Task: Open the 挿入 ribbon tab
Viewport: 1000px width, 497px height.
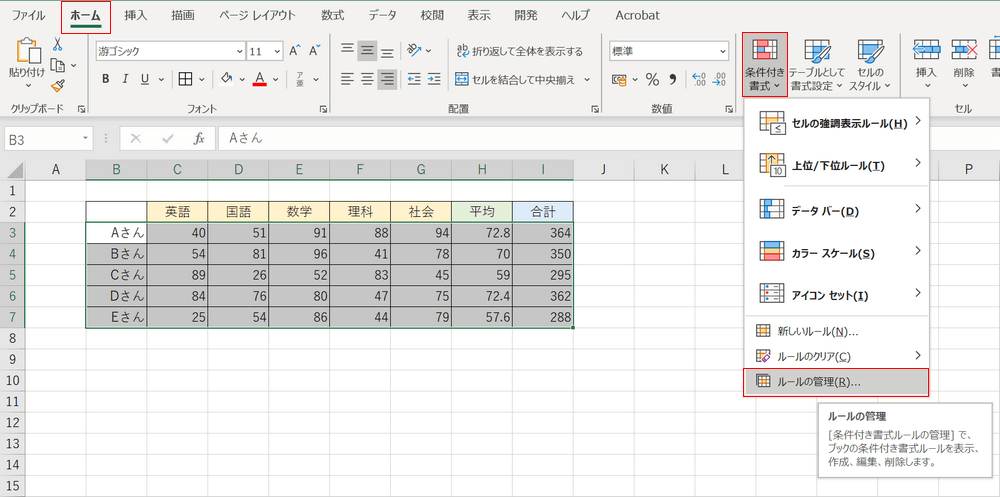Action: [137, 16]
